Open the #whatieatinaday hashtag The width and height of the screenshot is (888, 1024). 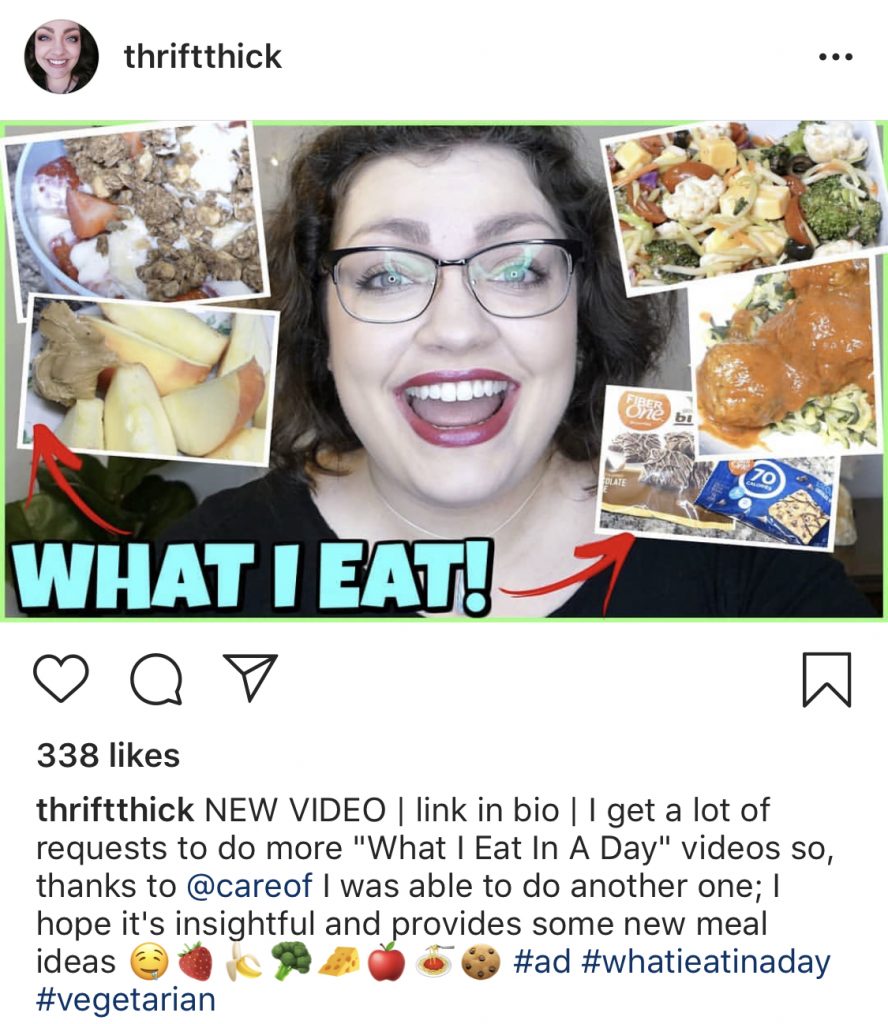point(705,962)
